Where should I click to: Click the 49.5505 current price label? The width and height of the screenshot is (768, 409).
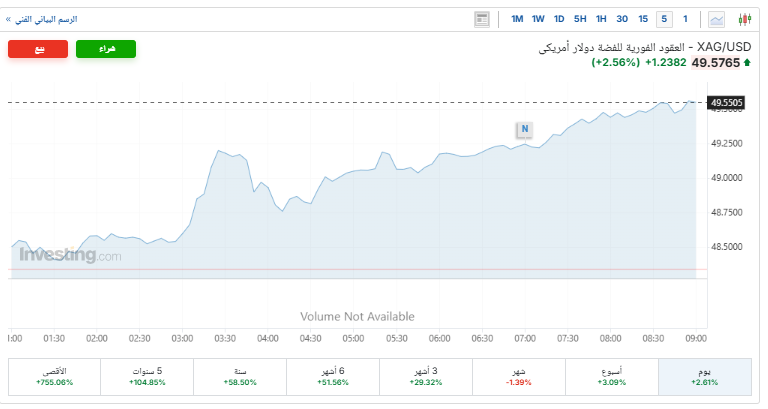727,102
